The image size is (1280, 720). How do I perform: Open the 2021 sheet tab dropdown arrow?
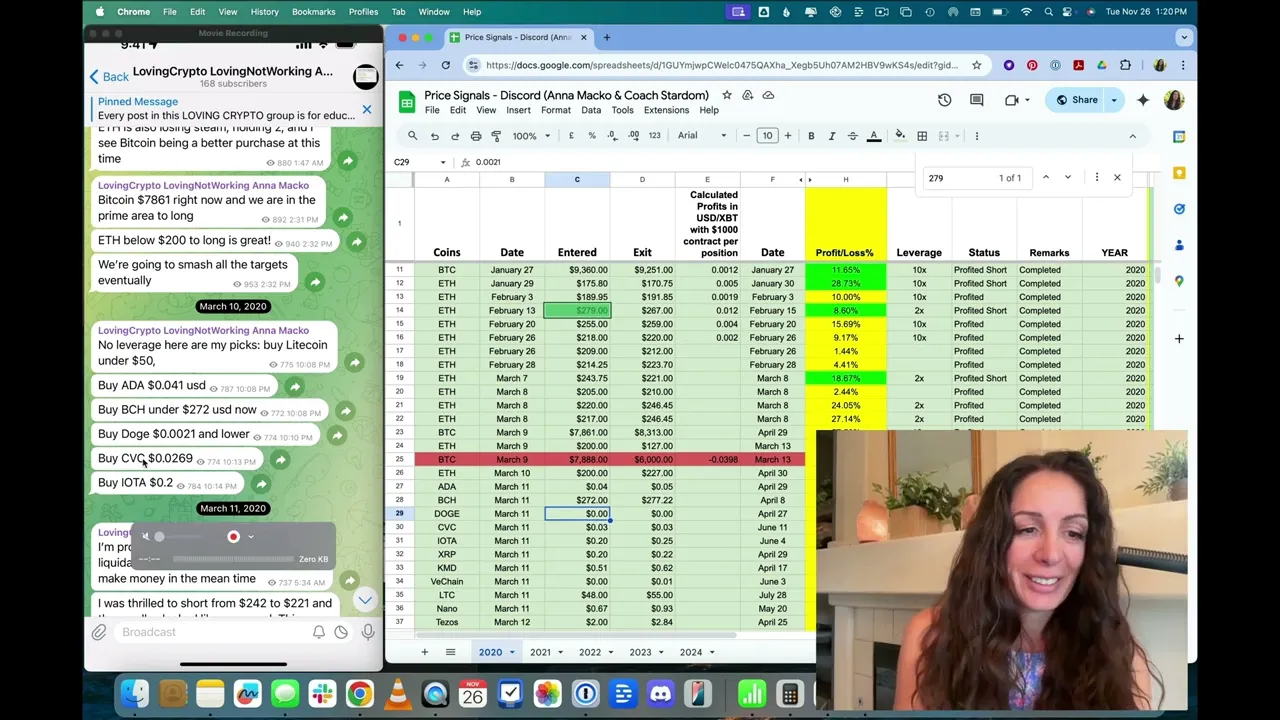click(x=559, y=653)
